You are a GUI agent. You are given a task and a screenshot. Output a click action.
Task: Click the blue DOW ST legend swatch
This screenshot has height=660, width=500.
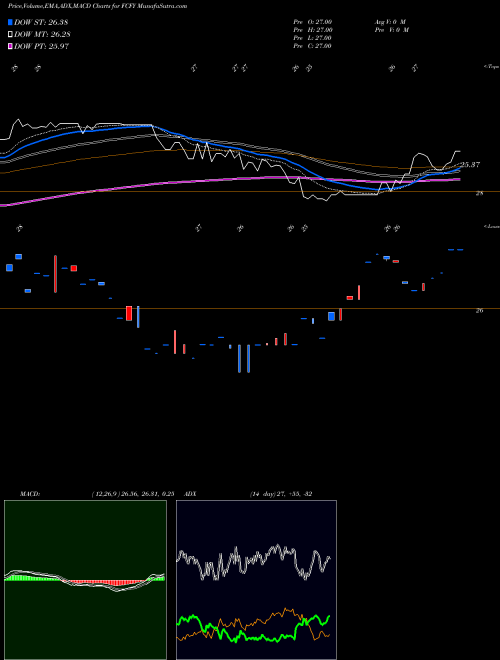click(10, 22)
